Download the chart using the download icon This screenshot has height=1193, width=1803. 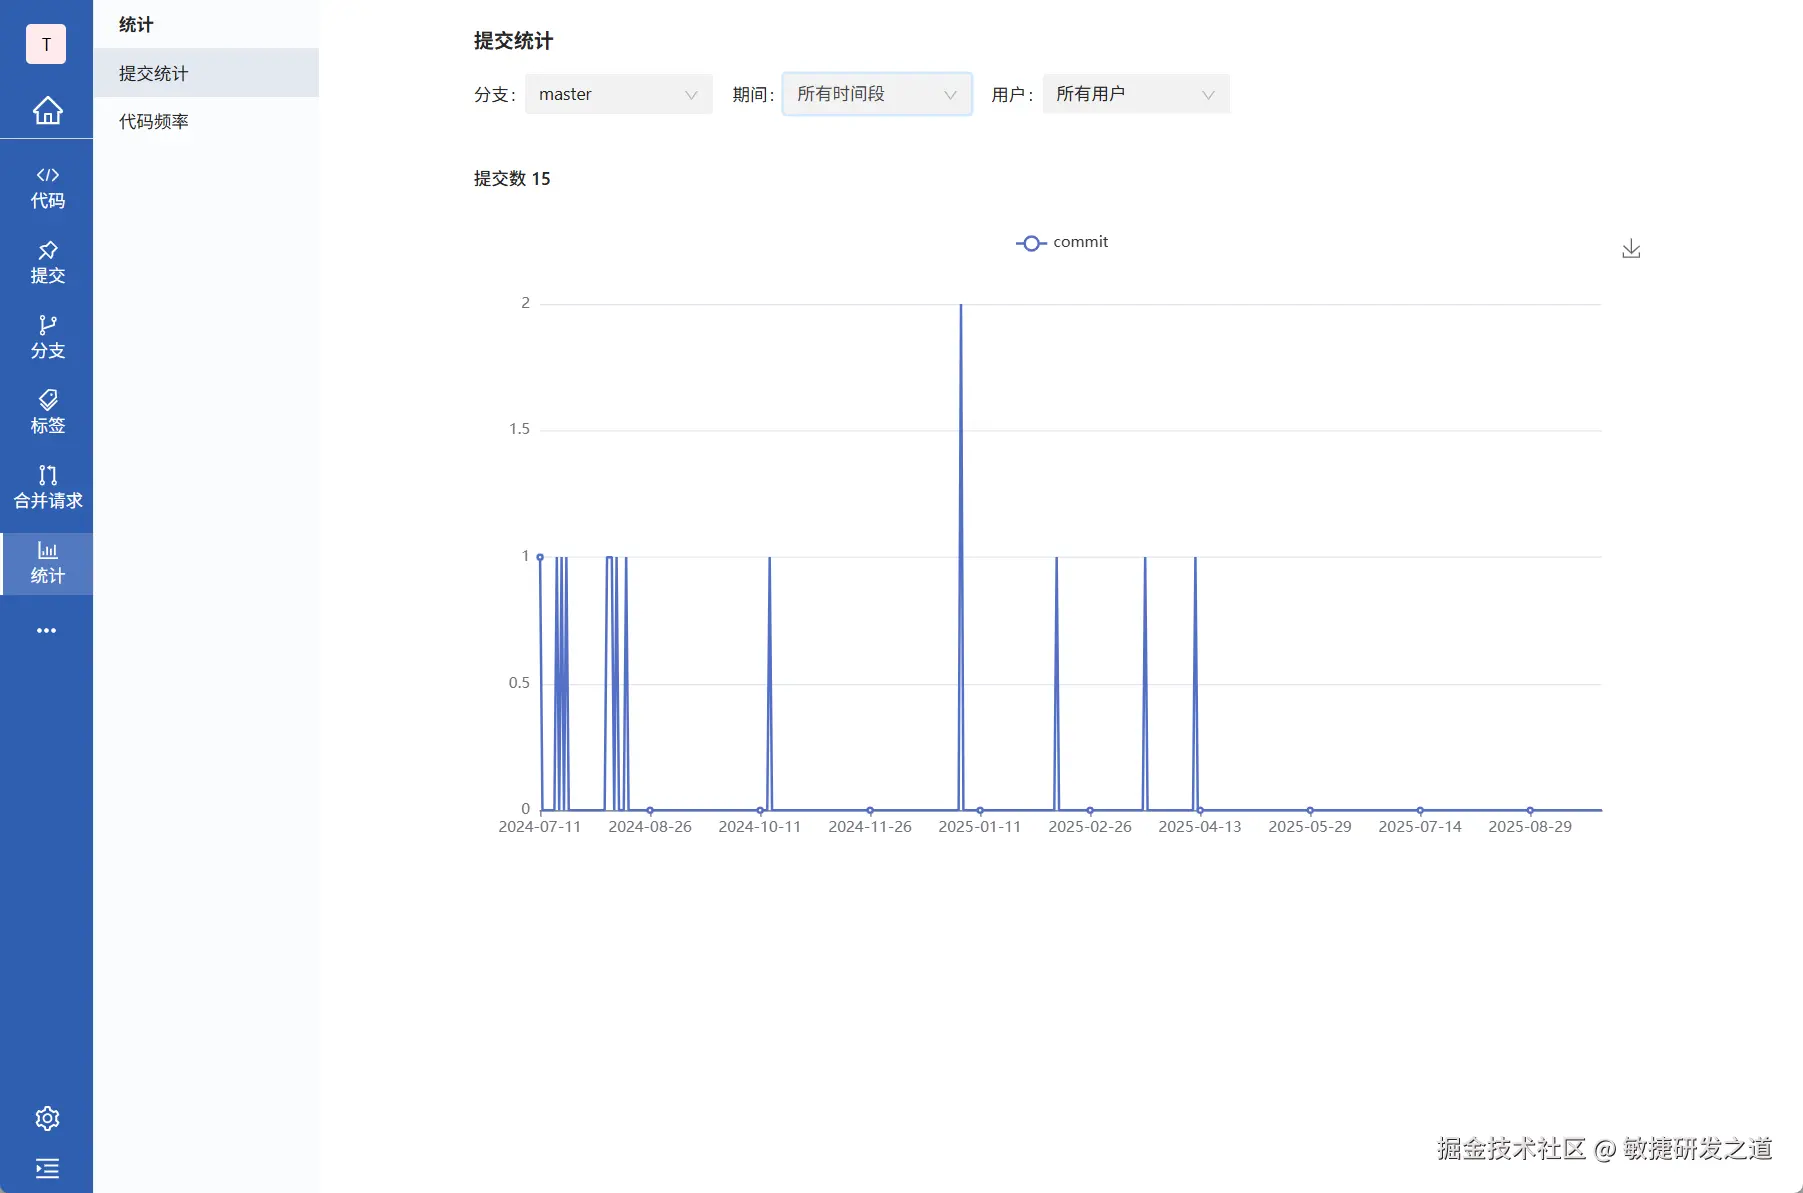[1630, 248]
